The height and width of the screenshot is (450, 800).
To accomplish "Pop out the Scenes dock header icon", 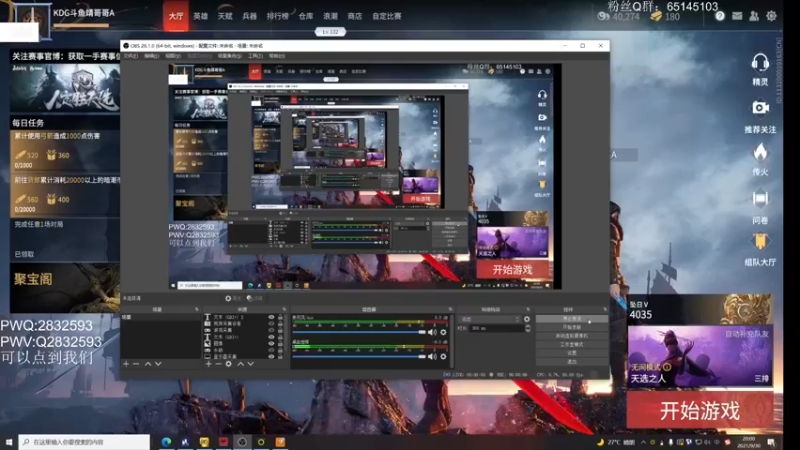I will coord(197,310).
